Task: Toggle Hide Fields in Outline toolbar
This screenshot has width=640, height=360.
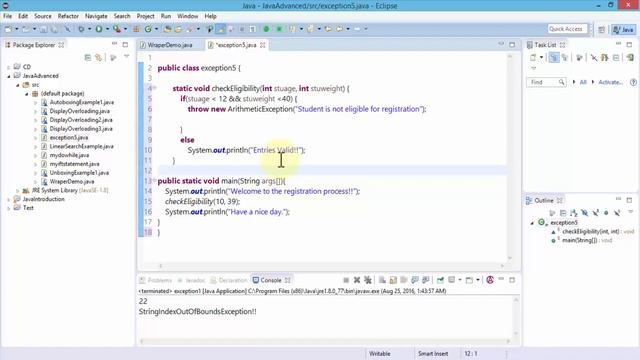Action: [x=584, y=213]
